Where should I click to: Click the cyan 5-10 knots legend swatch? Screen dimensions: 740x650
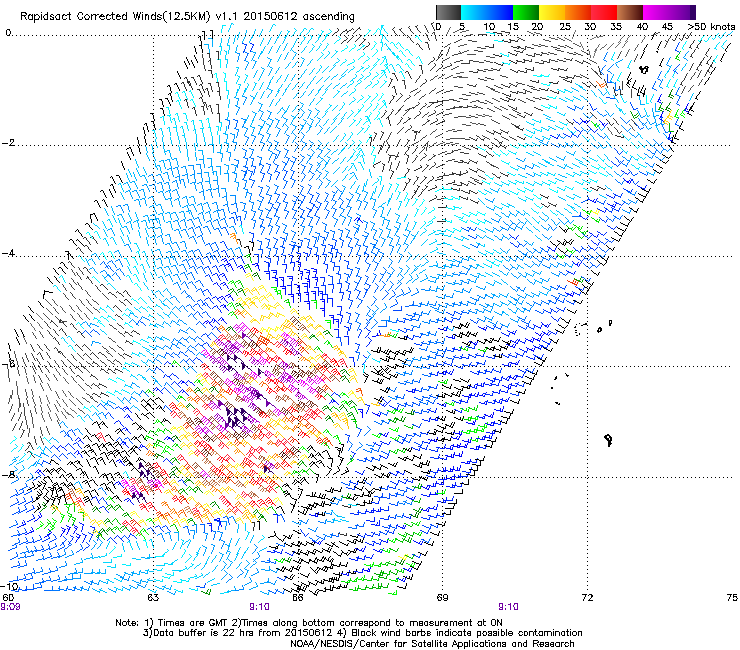coord(474,12)
